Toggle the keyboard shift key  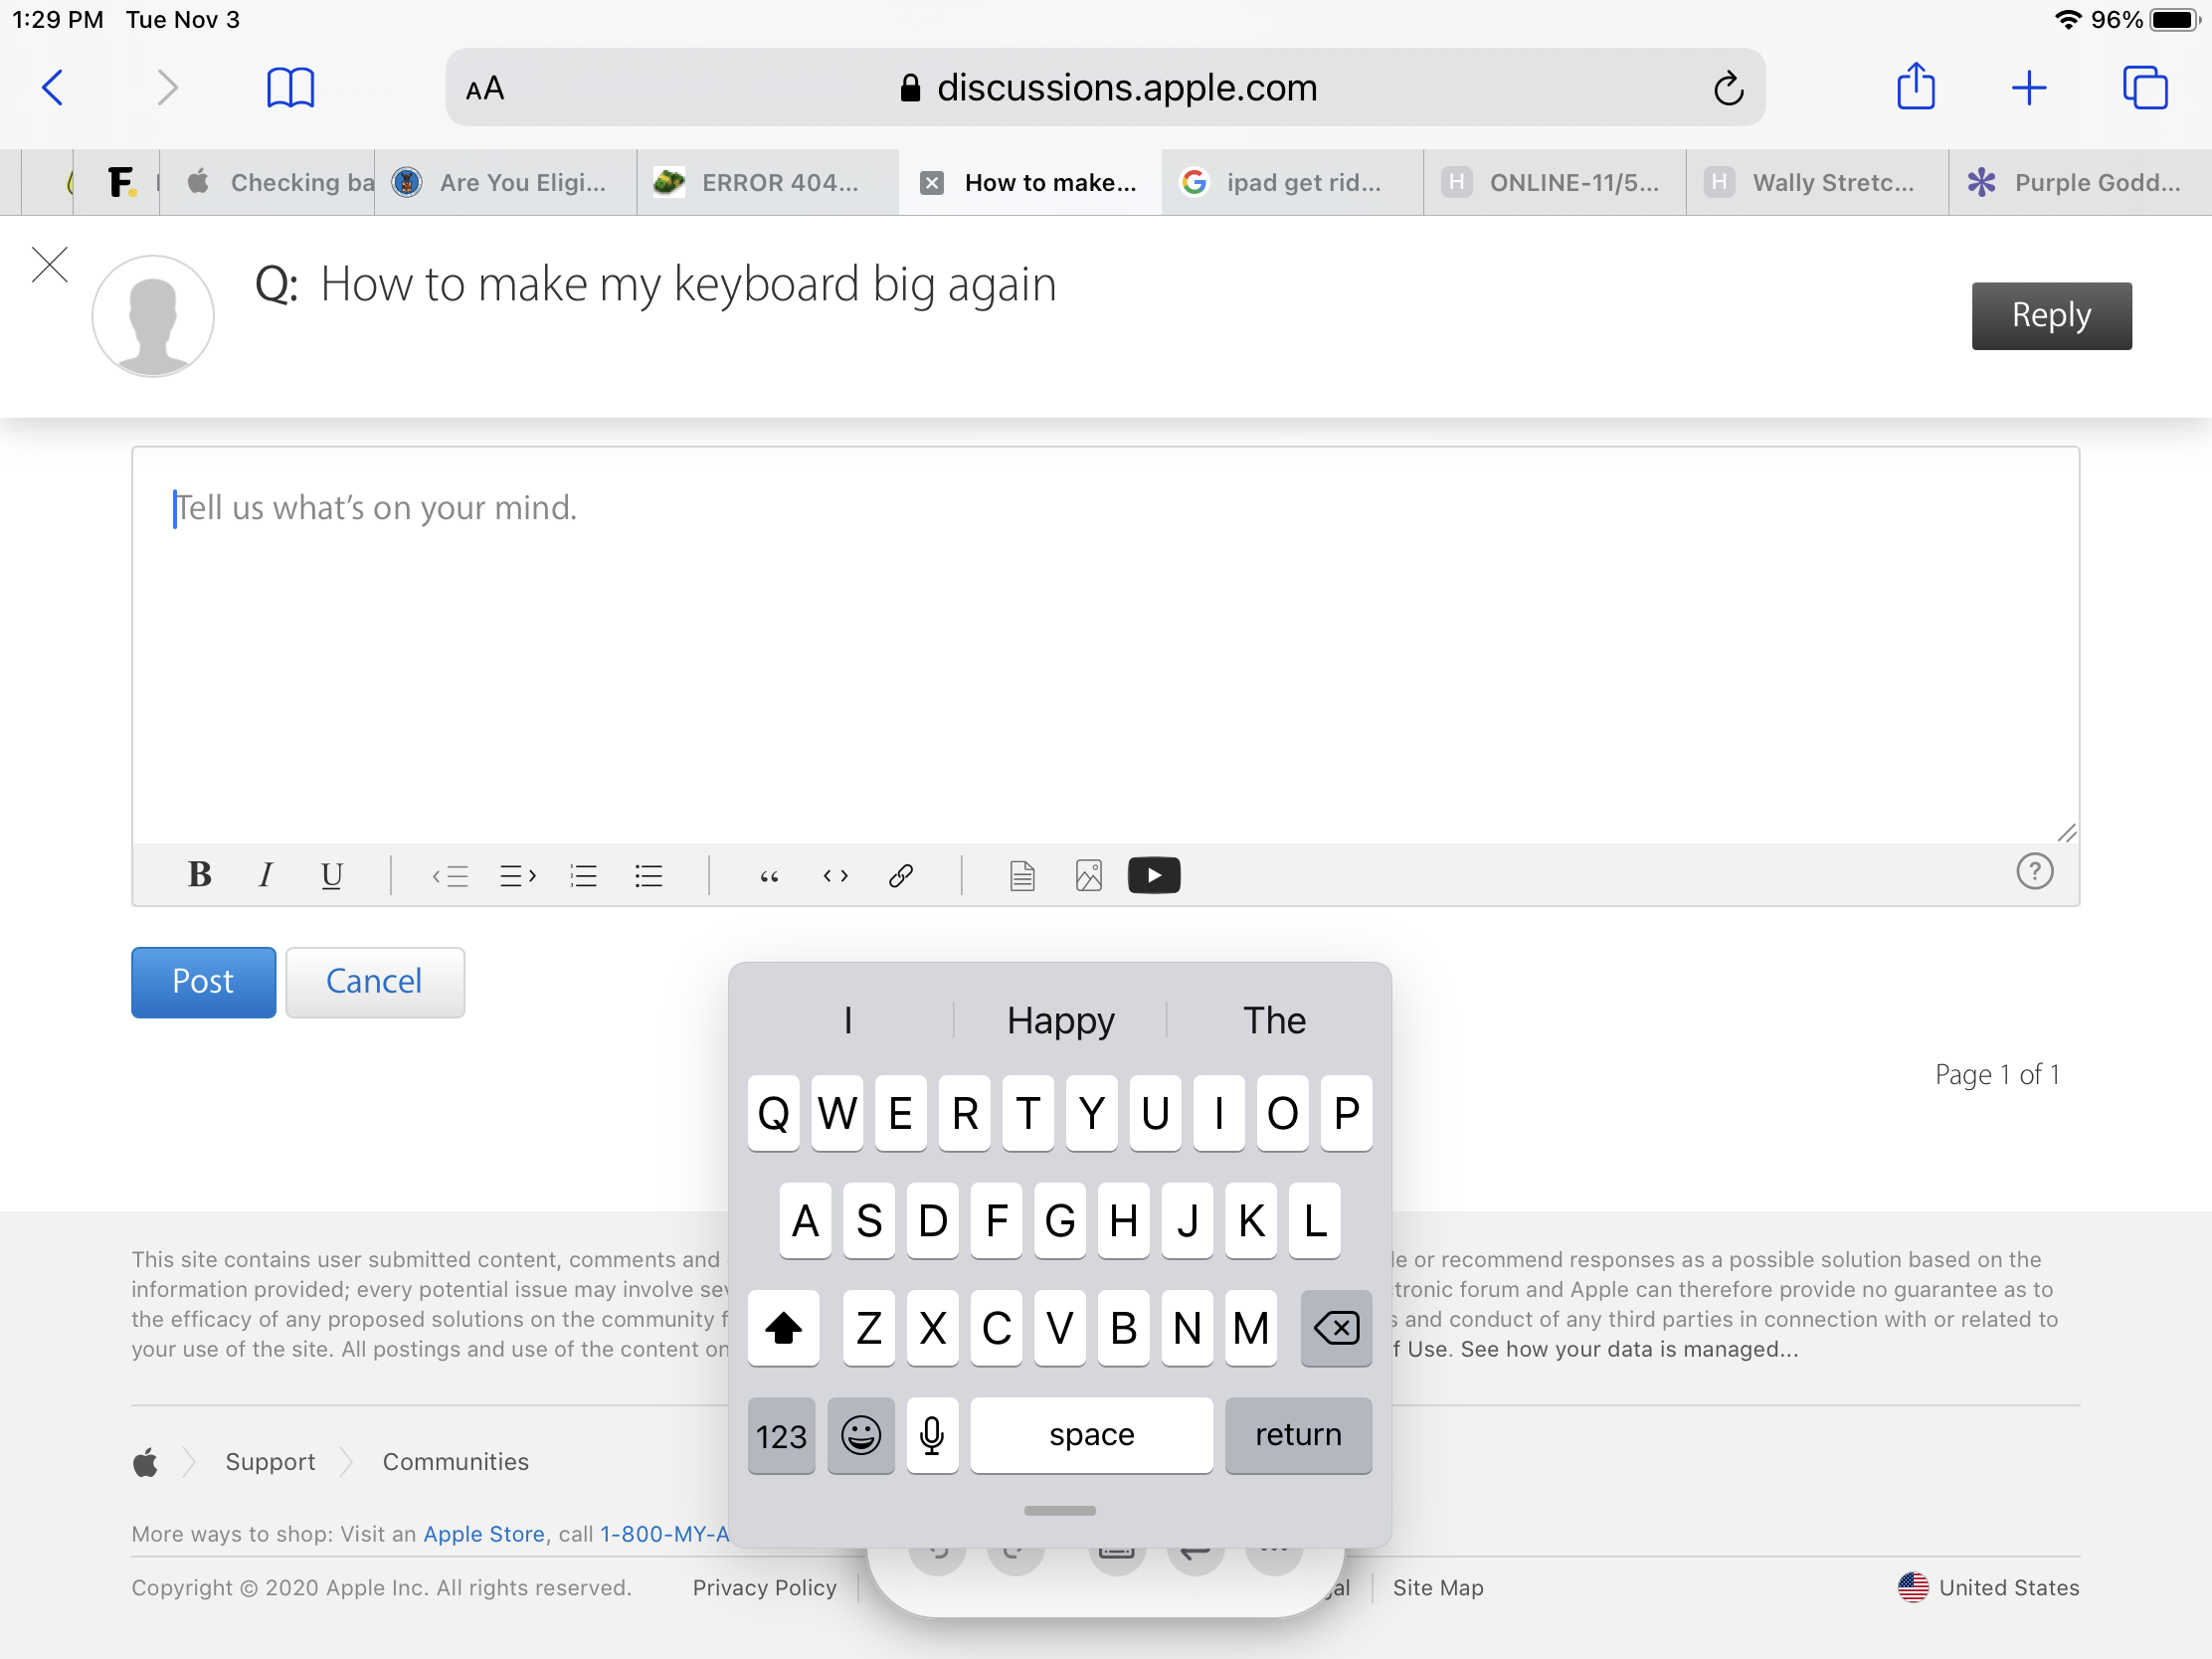[x=783, y=1328]
